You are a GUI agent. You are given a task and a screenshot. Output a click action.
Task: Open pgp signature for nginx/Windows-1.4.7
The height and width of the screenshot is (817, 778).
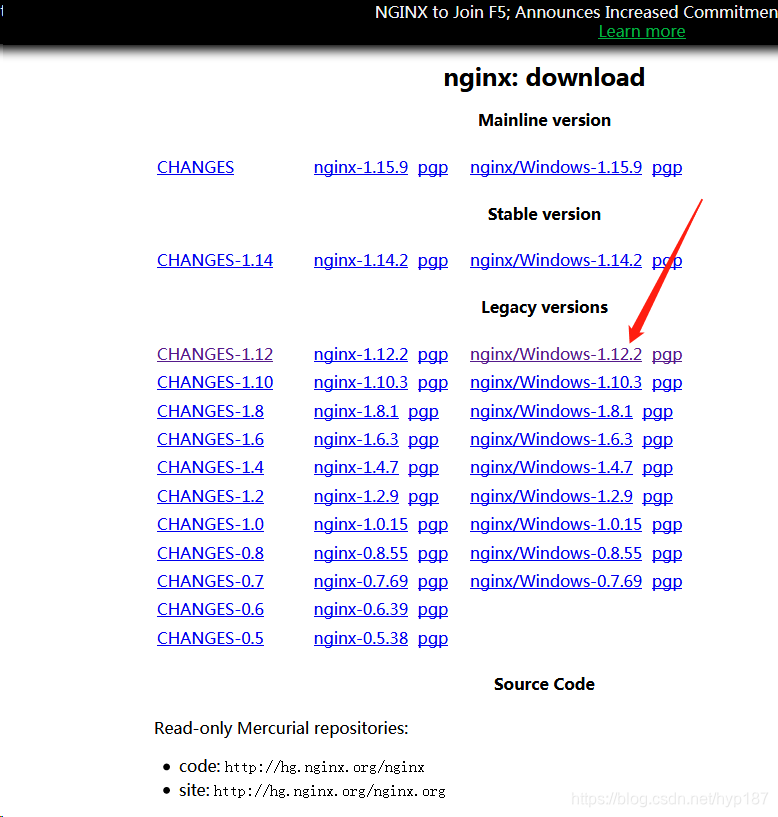click(x=657, y=468)
